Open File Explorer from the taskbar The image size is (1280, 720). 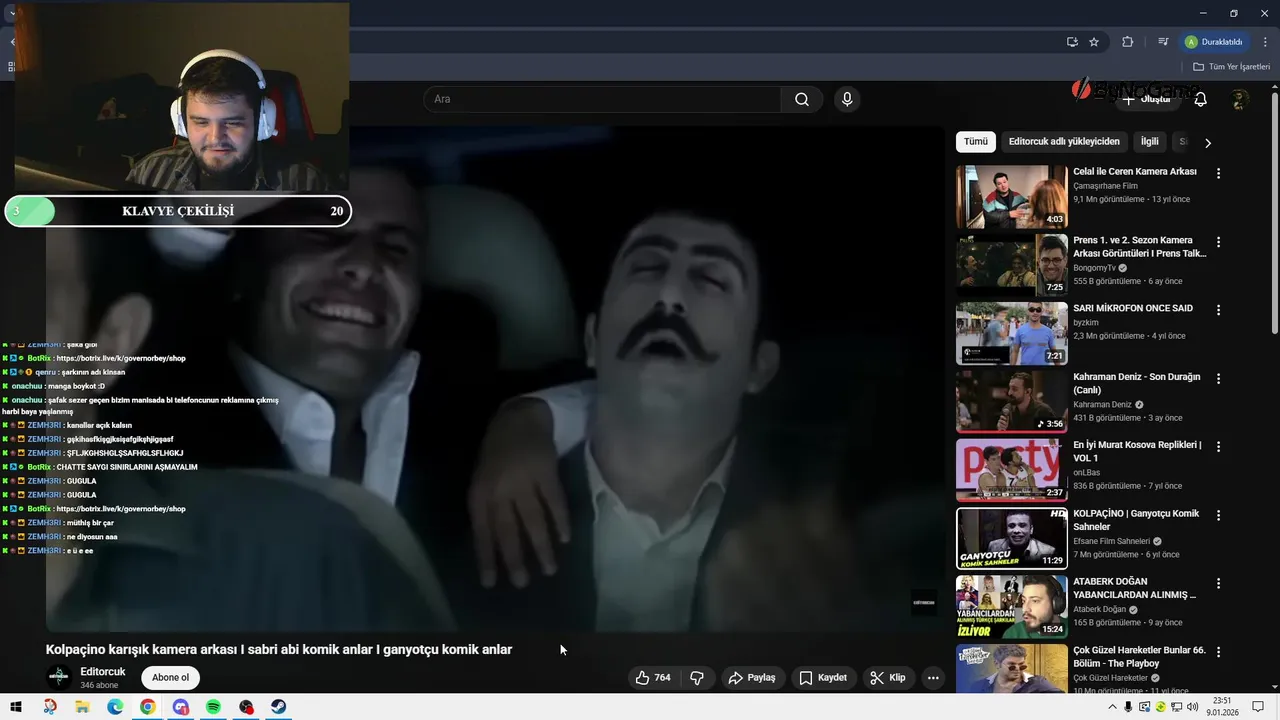82,707
